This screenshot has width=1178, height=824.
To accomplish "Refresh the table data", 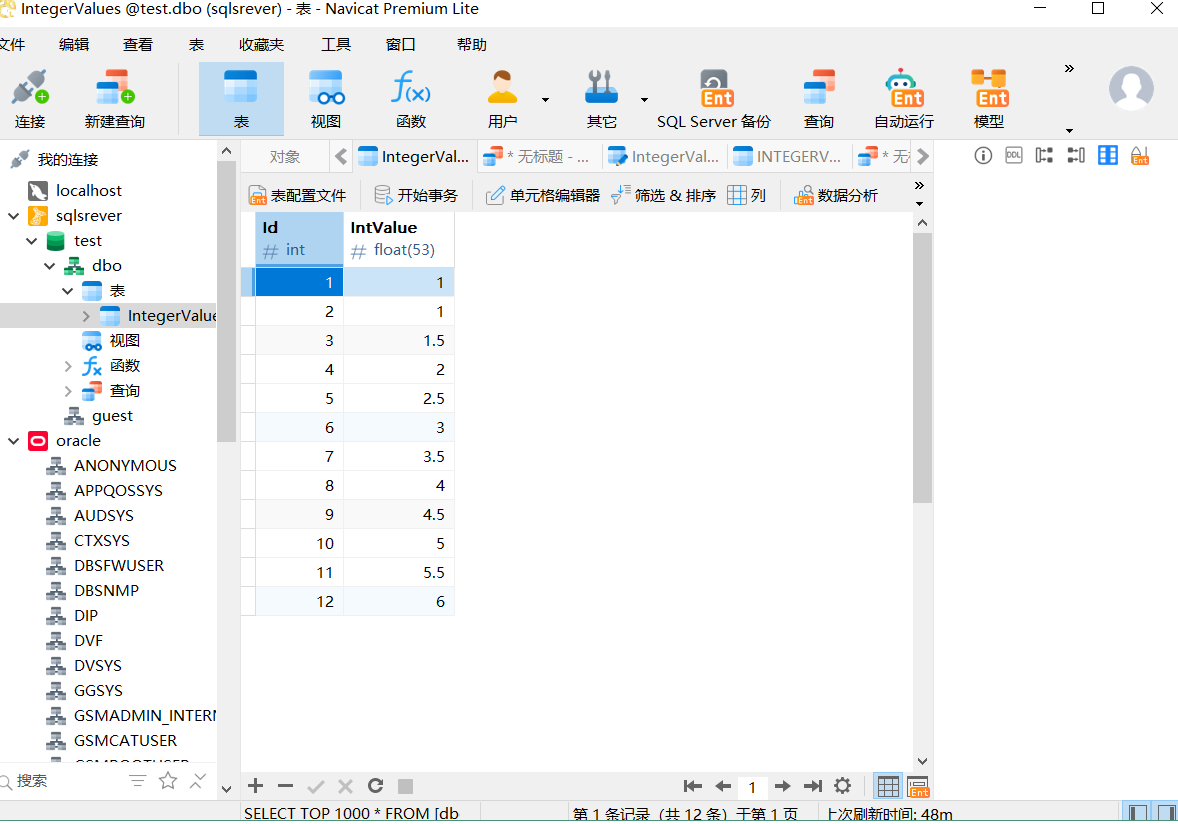I will click(x=376, y=786).
